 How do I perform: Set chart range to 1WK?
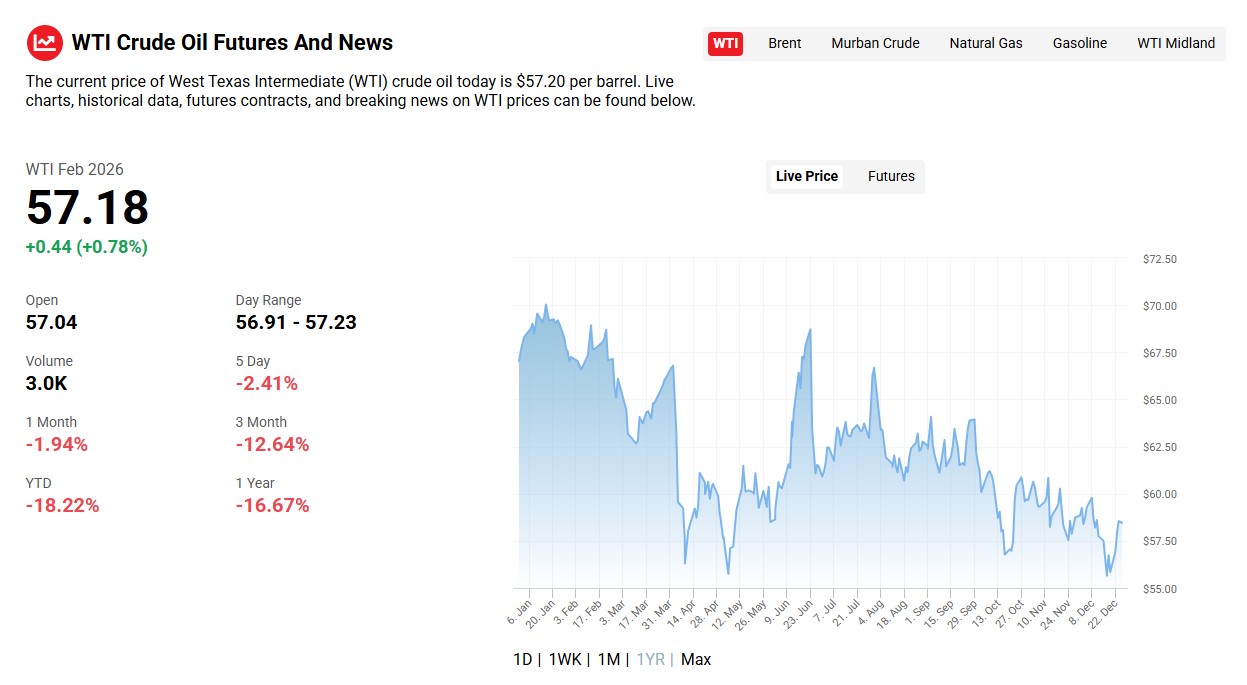[x=565, y=659]
